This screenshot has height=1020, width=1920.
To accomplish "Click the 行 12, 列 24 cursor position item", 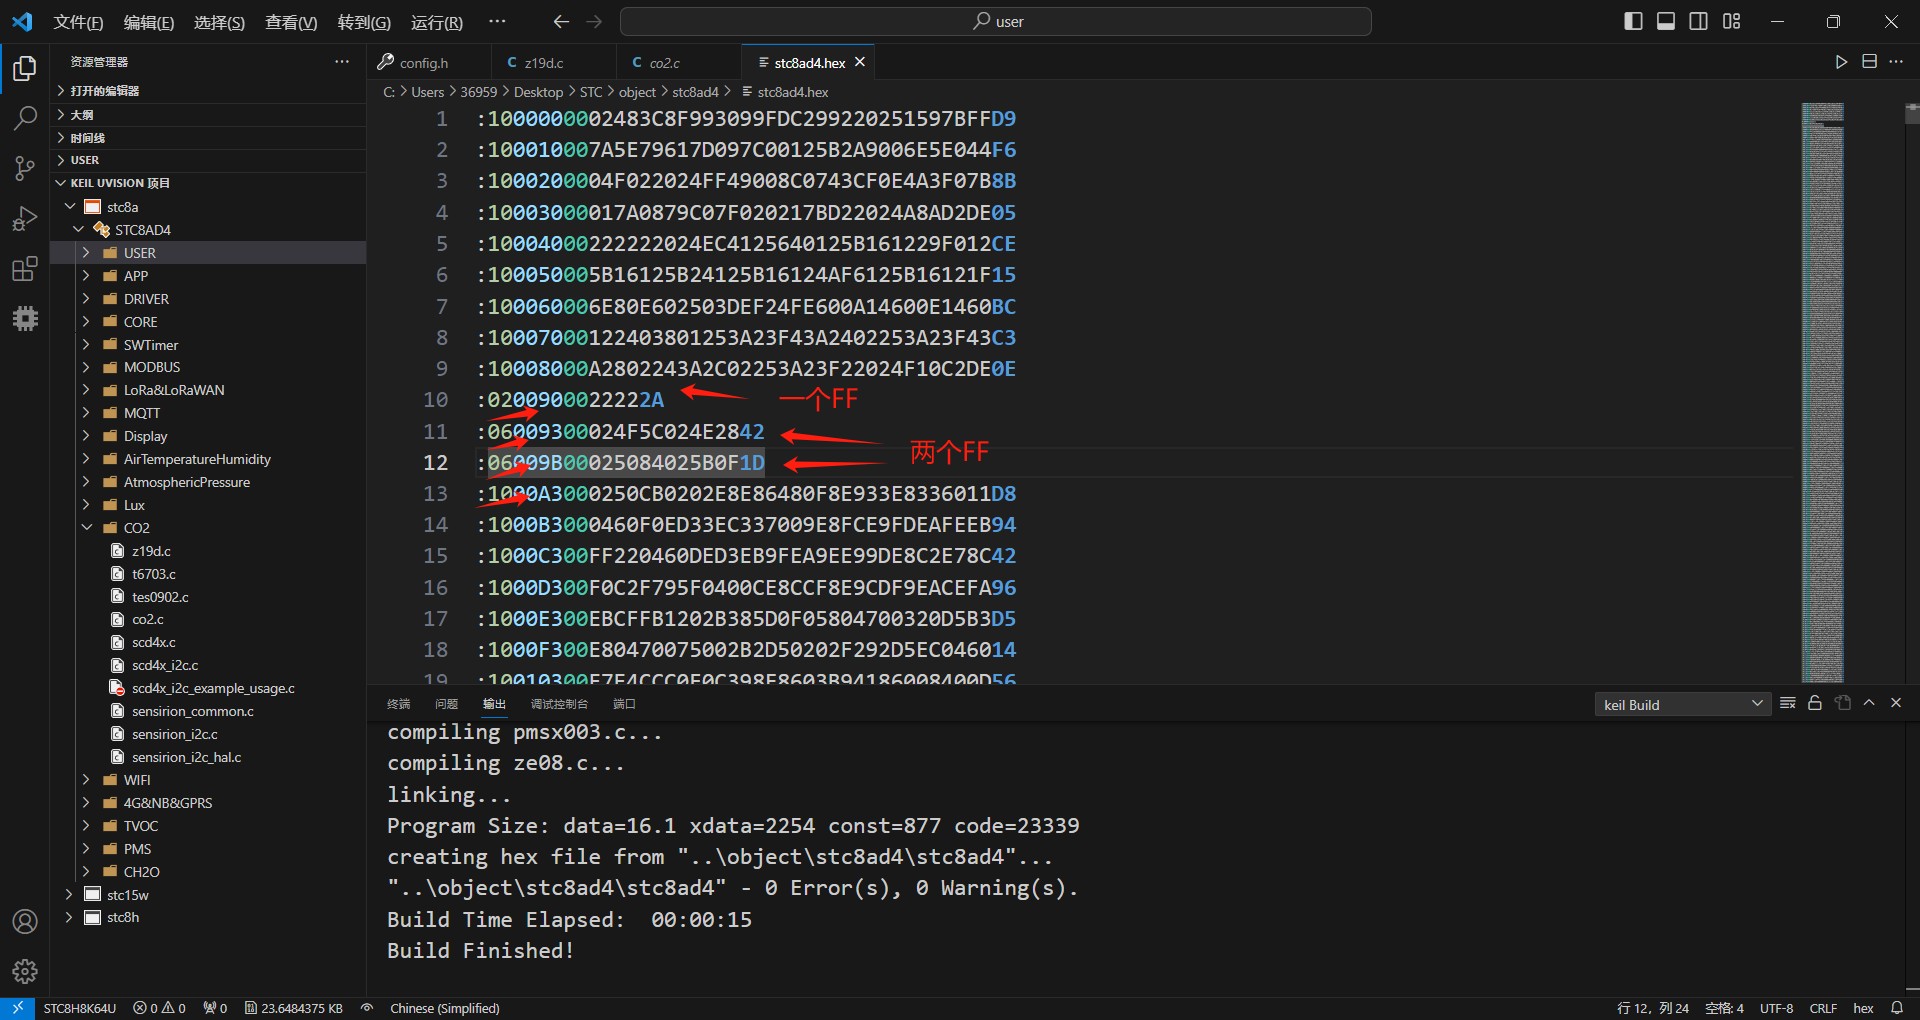I will [x=1652, y=1008].
